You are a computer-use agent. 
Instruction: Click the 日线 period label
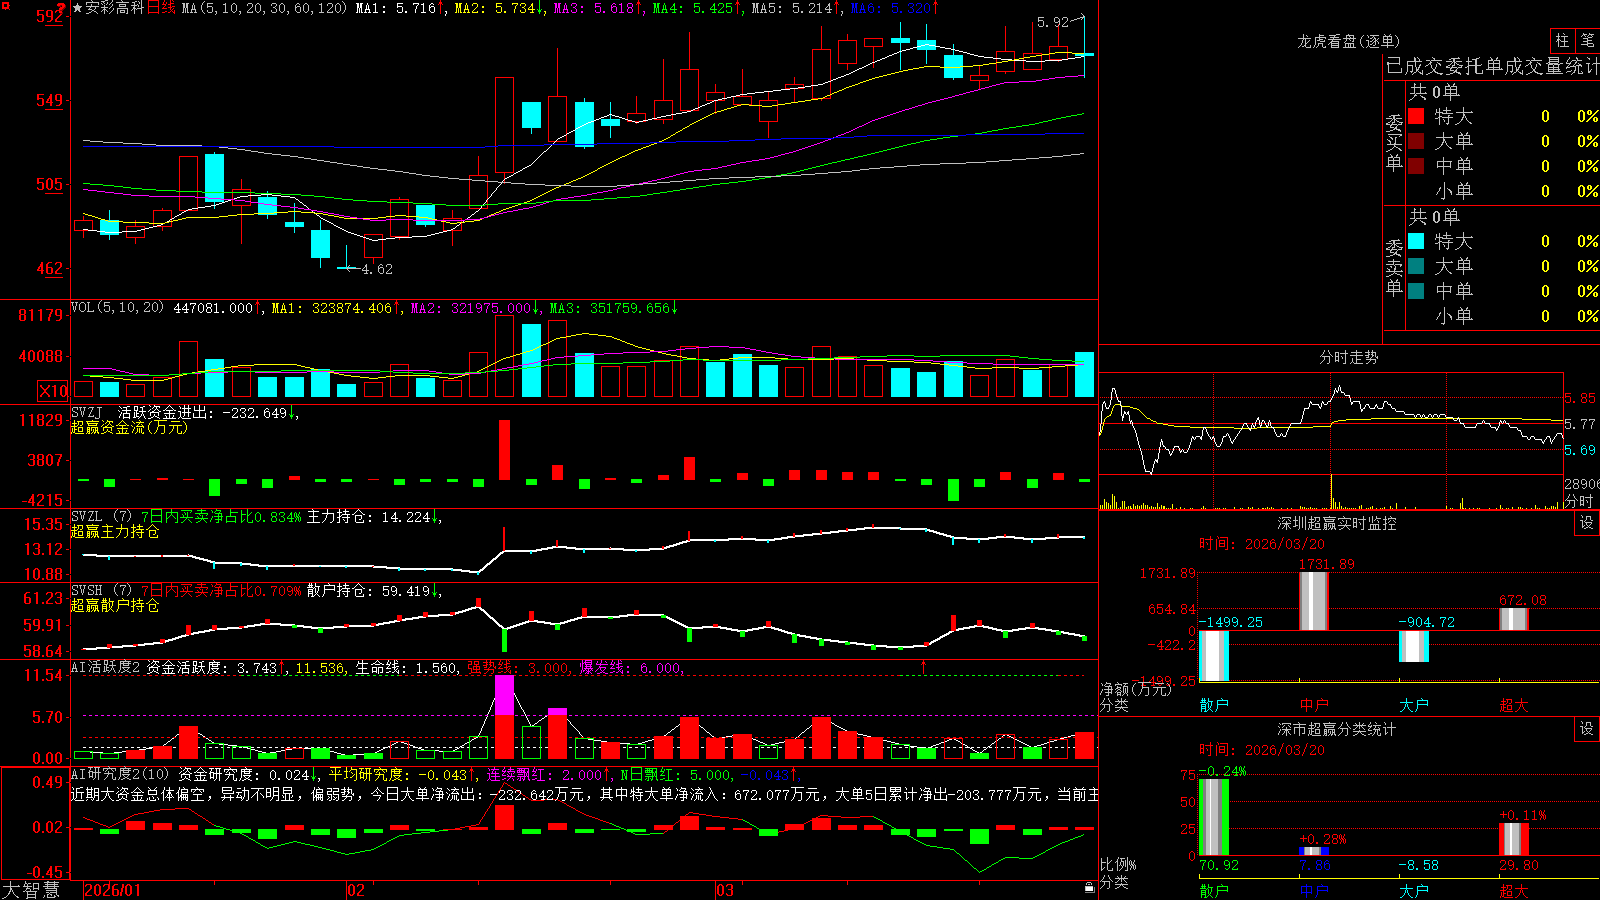click(x=162, y=8)
